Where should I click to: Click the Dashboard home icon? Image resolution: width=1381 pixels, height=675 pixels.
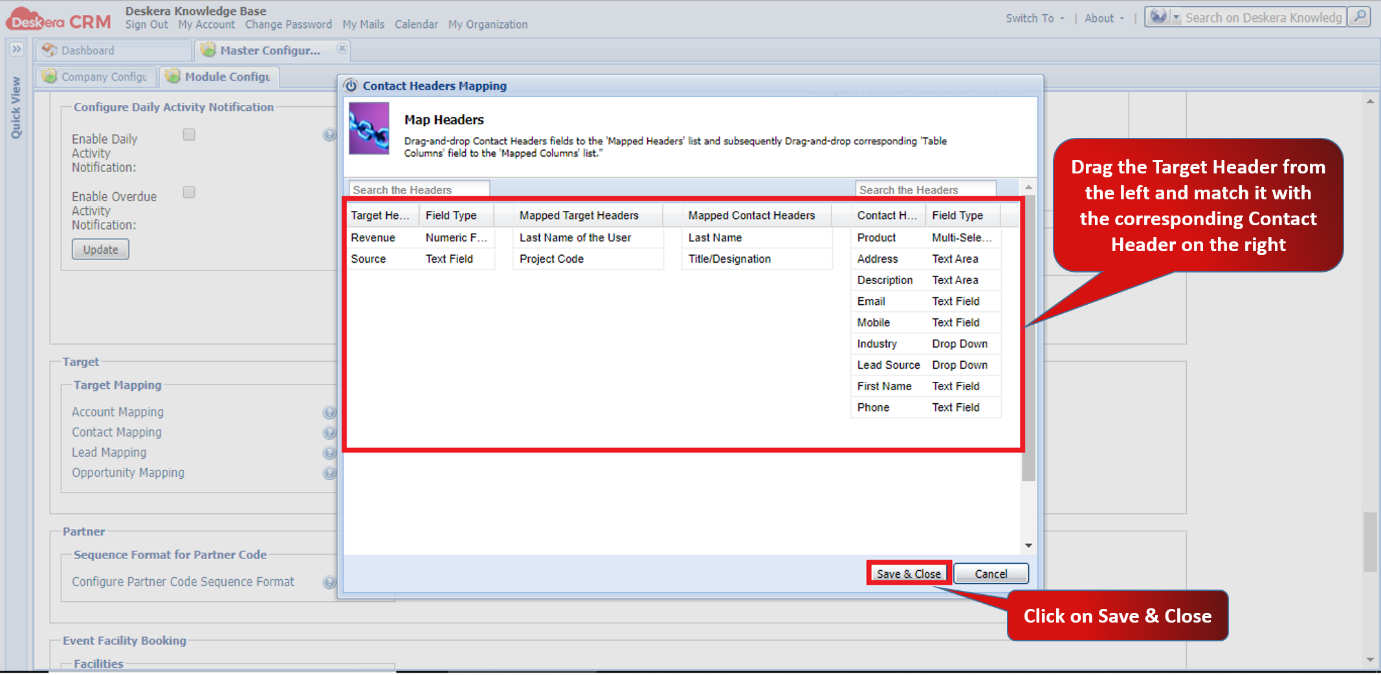[x=51, y=49]
